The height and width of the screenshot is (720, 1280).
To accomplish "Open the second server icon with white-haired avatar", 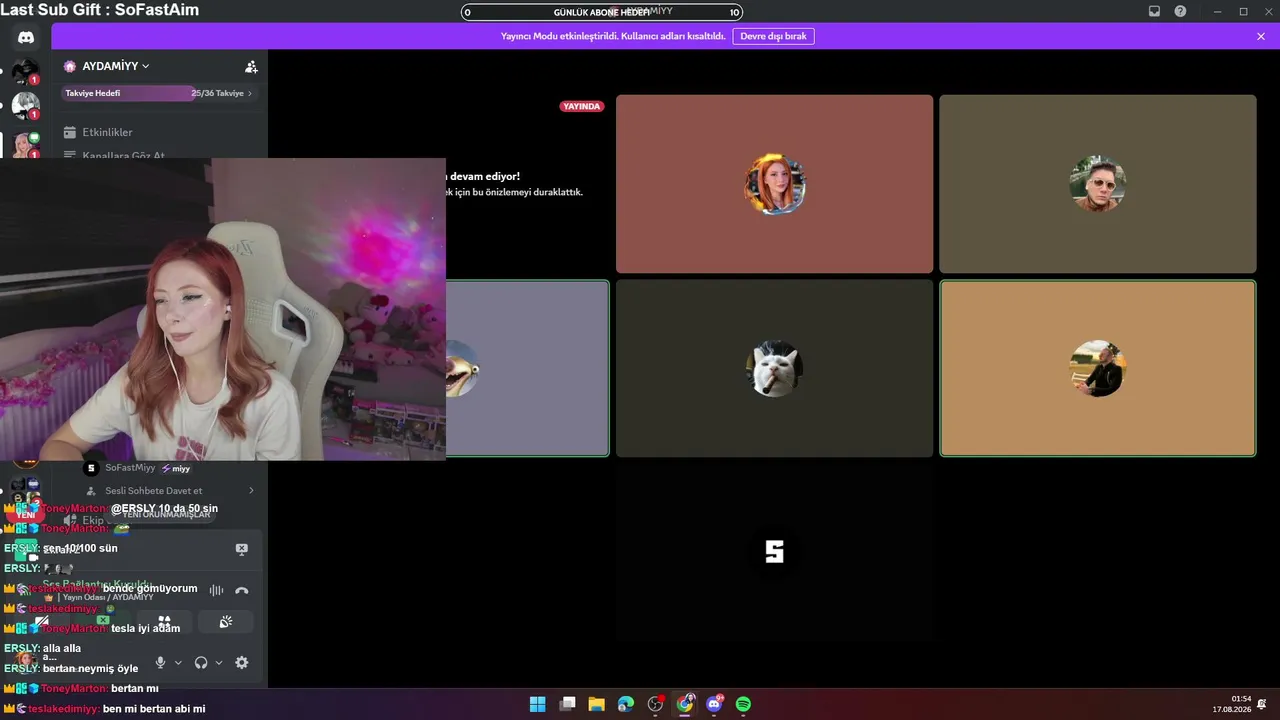I will (x=25, y=105).
